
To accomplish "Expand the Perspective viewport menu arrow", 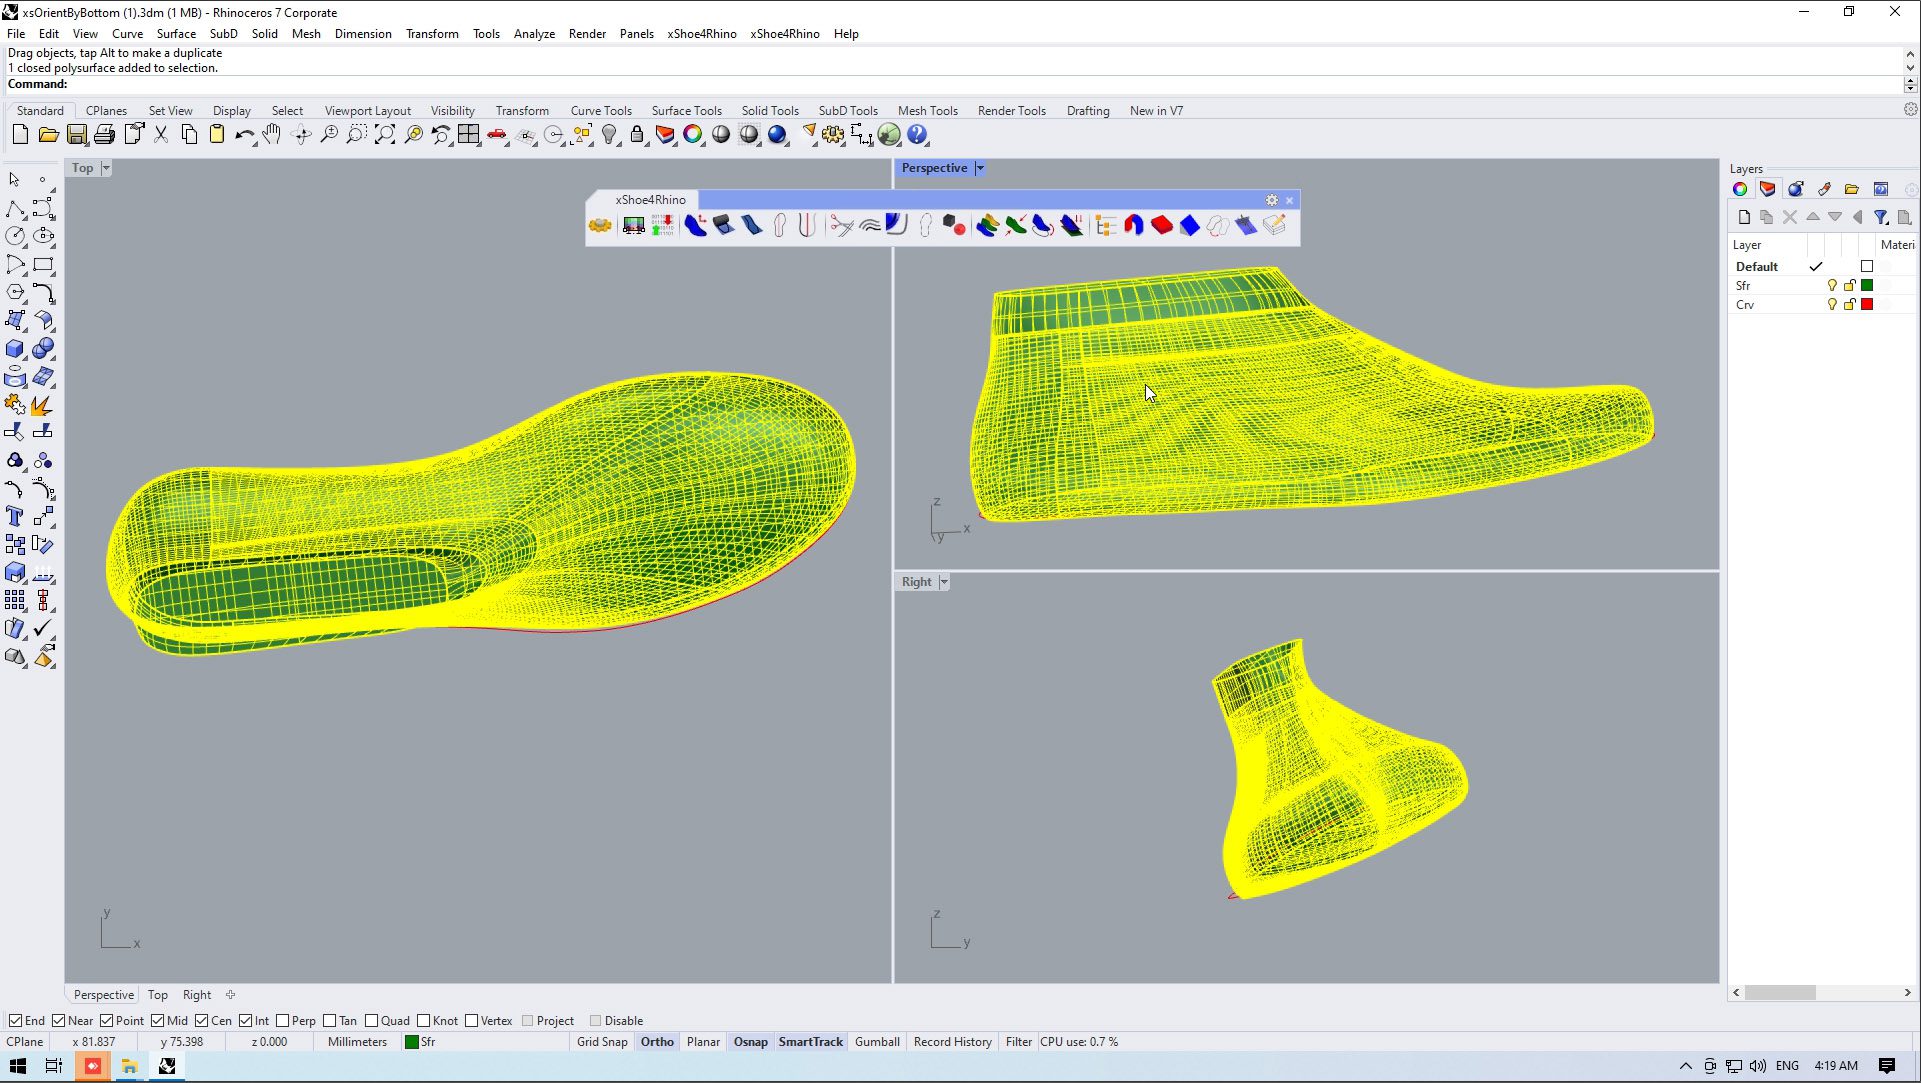I will pos(980,168).
